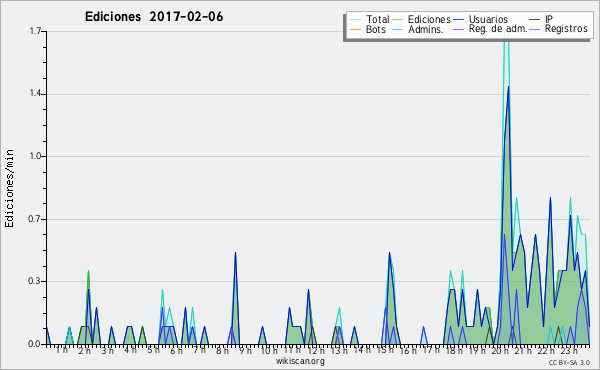The height and width of the screenshot is (370, 600).
Task: Click the '20 h' x-axis label
Action: 501,350
